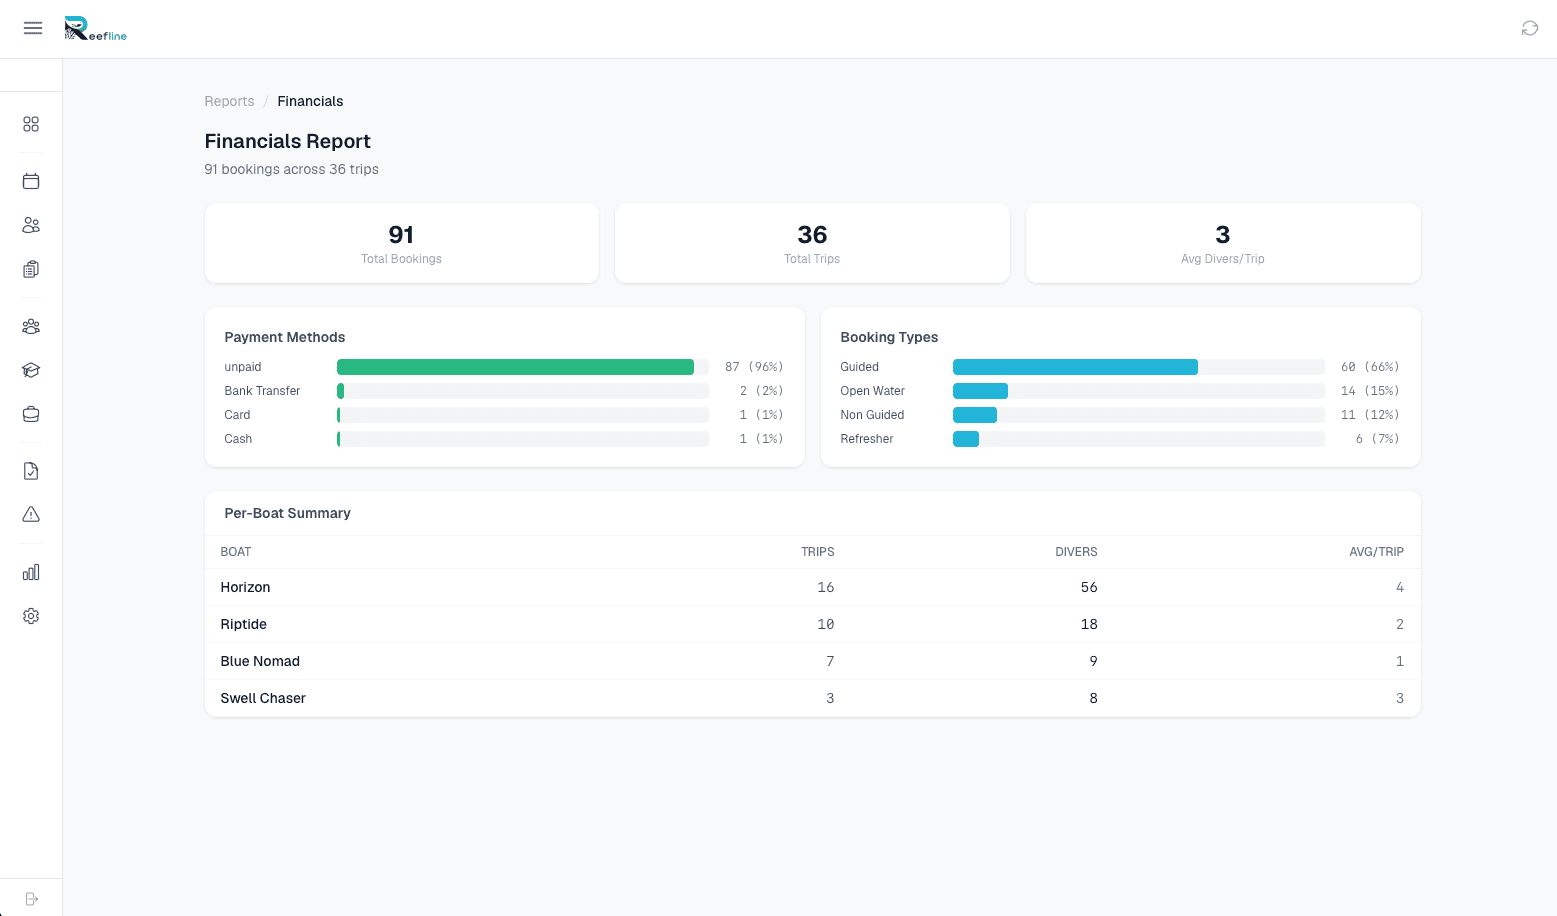Click '91 bookings across 36 trips' subtitle
This screenshot has height=916, width=1557.
[291, 169]
